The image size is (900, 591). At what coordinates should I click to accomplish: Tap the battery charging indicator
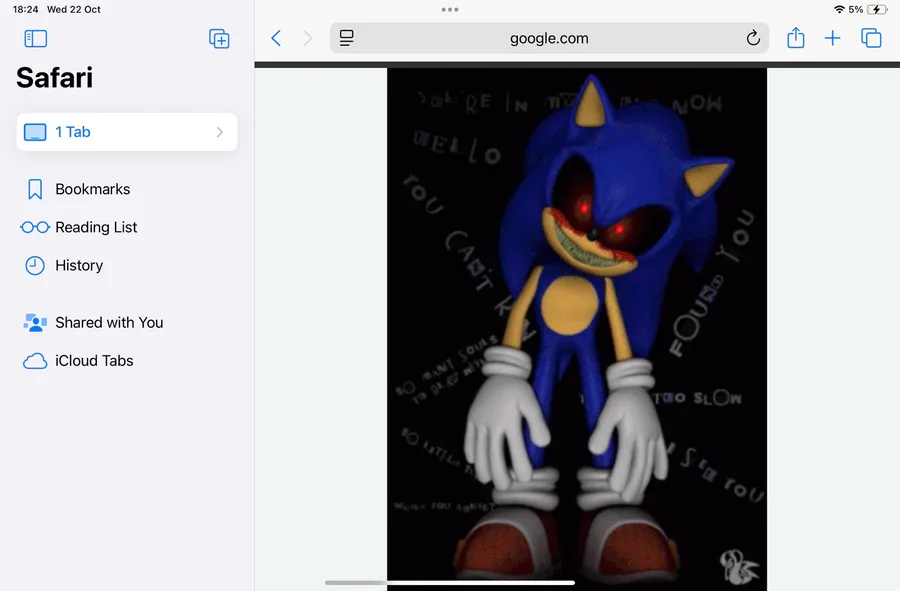click(x=877, y=9)
